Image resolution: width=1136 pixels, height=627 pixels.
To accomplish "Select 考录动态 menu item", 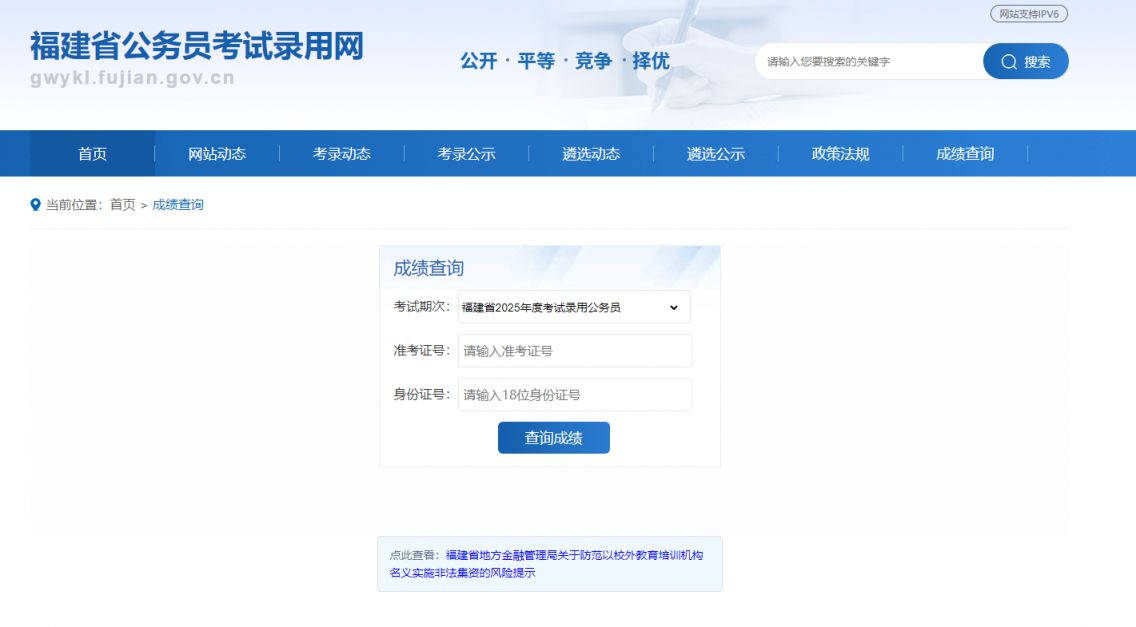I will 341,154.
